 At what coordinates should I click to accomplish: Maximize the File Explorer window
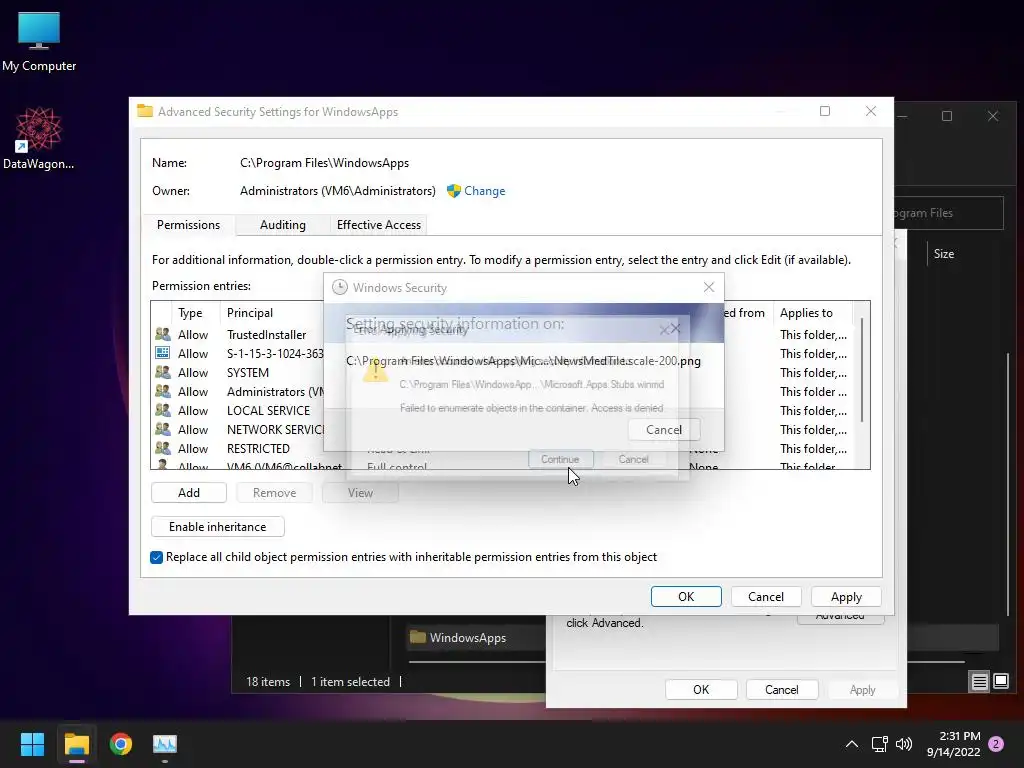click(947, 116)
